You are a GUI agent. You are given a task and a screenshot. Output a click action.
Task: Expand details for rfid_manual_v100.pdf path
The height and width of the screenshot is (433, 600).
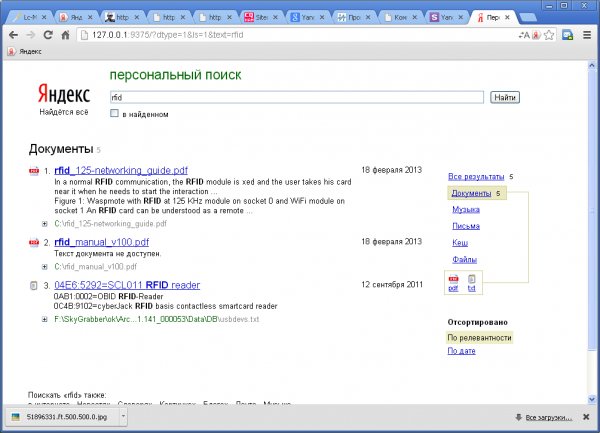45,267
